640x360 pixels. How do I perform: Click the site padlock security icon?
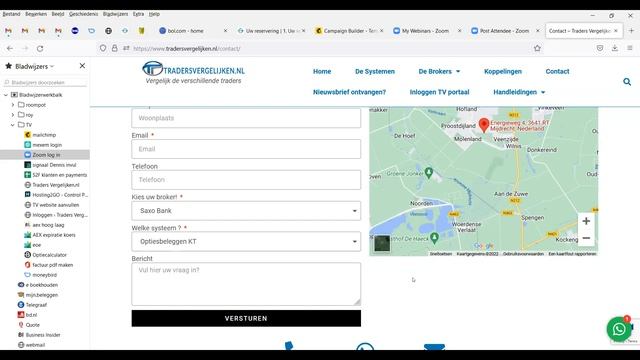click(x=115, y=48)
